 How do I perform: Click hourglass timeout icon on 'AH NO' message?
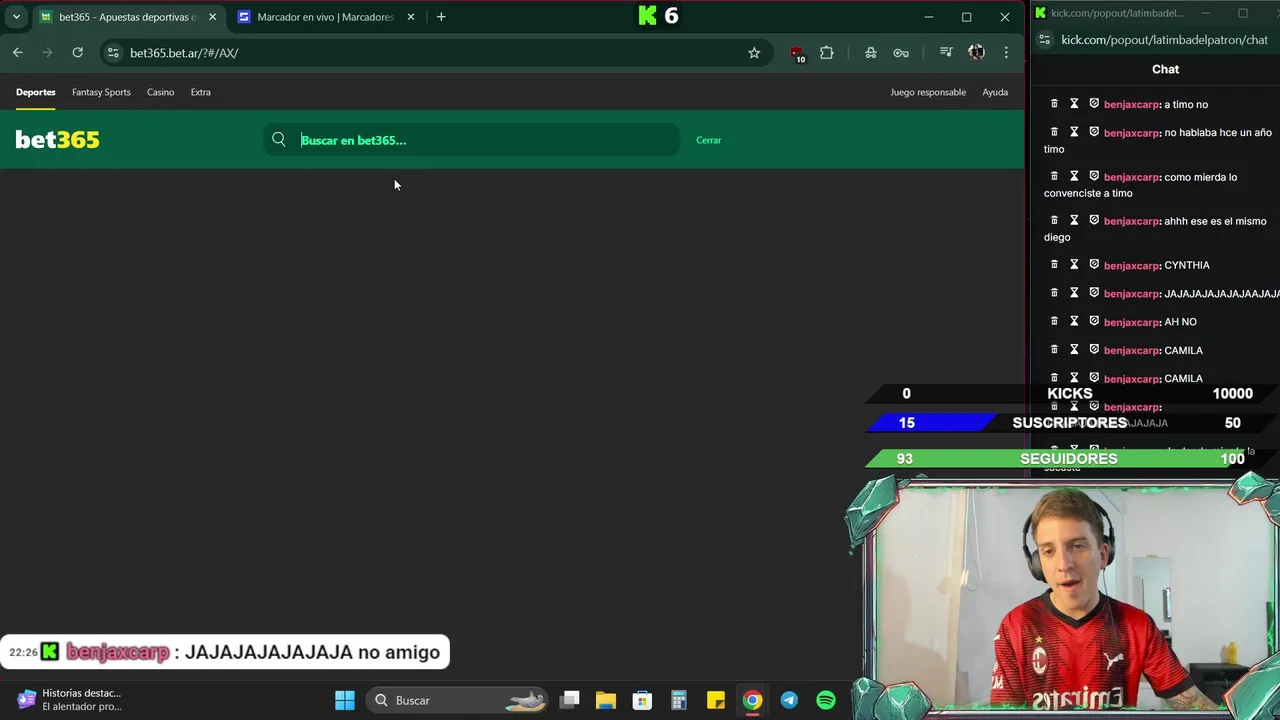tap(1074, 321)
